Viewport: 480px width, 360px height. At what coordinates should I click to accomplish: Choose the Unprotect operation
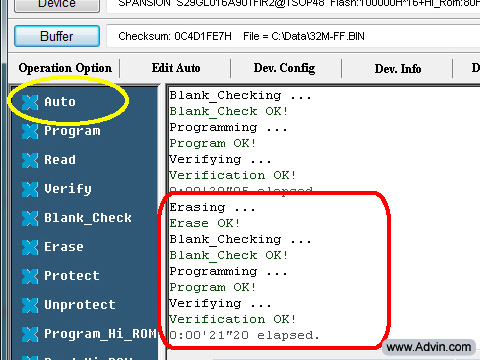[x=80, y=305]
